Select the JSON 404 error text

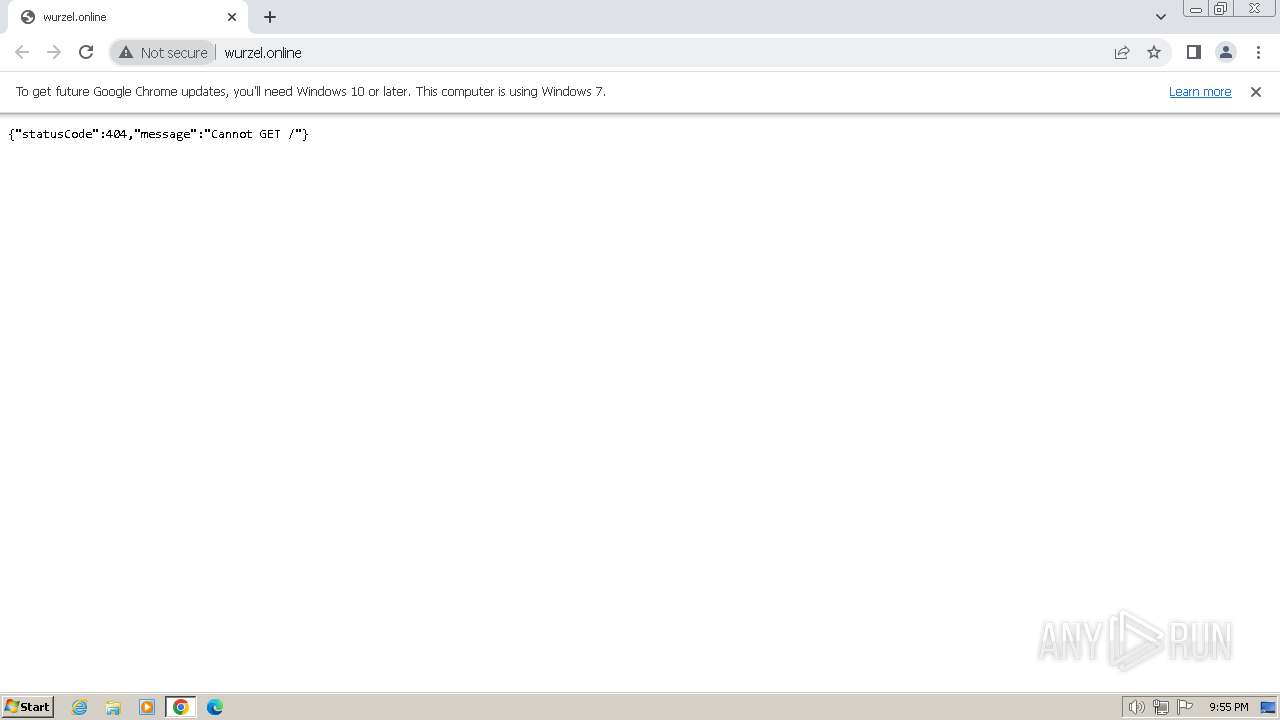click(x=158, y=134)
